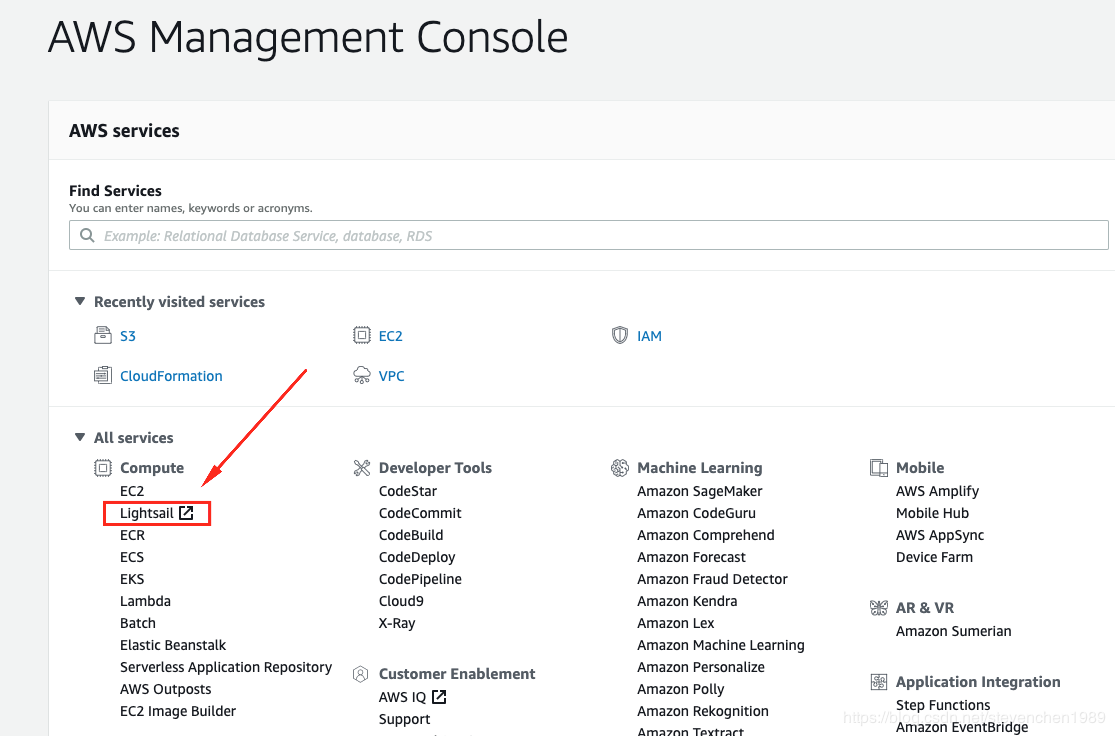
Task: Click the IAM shield icon
Action: point(620,335)
